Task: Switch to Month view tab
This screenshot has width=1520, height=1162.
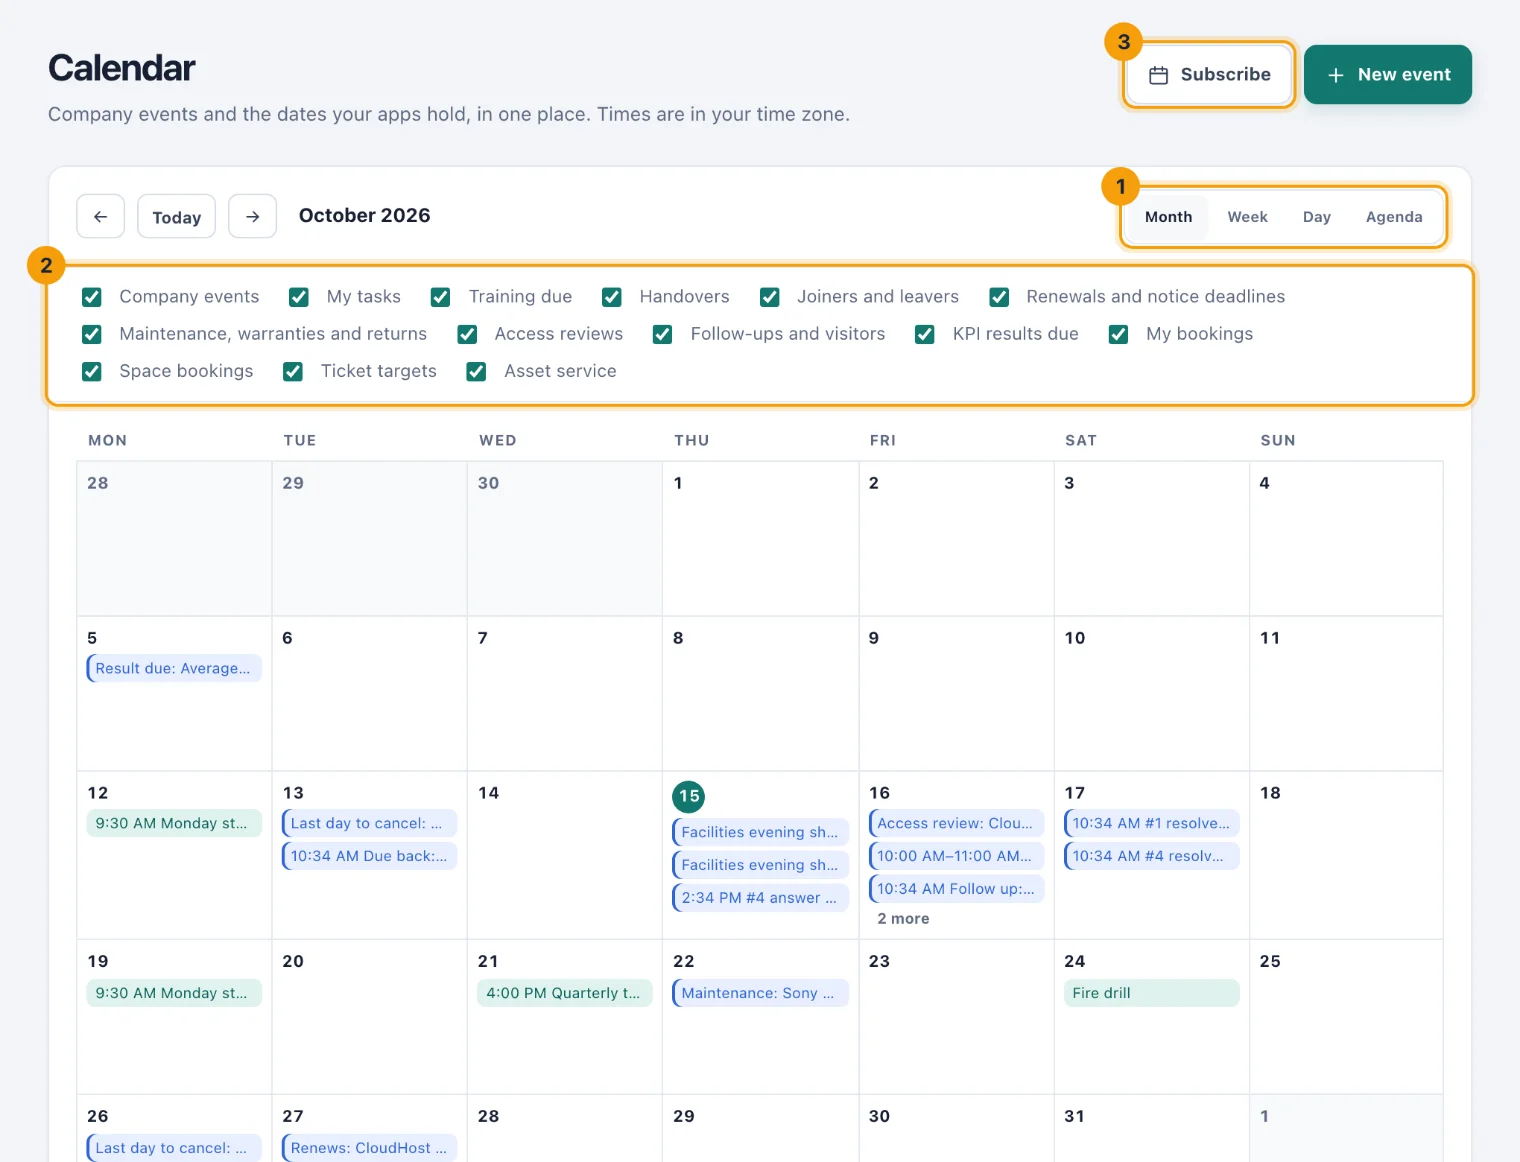Action: pos(1168,217)
